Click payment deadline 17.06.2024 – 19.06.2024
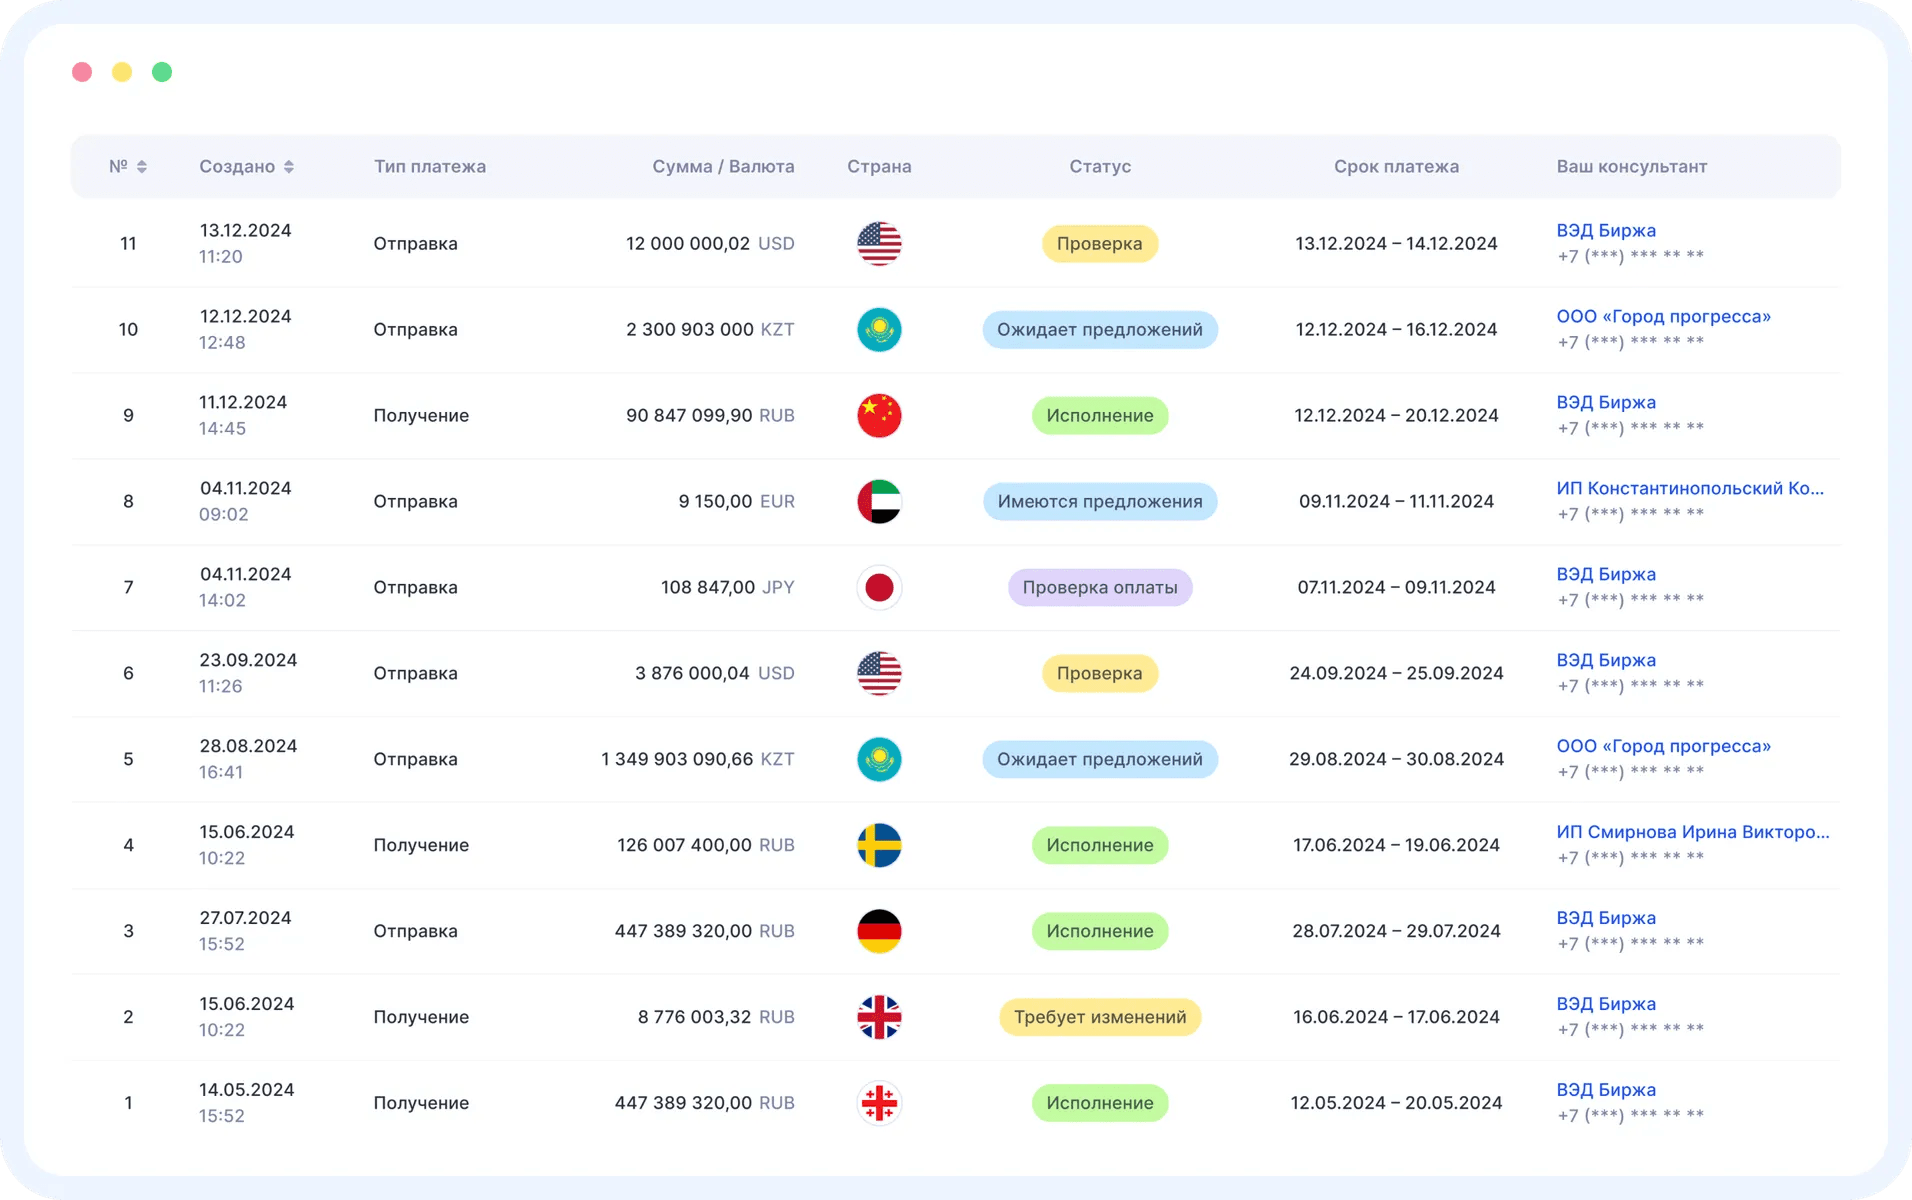The width and height of the screenshot is (1912, 1200). (x=1396, y=846)
